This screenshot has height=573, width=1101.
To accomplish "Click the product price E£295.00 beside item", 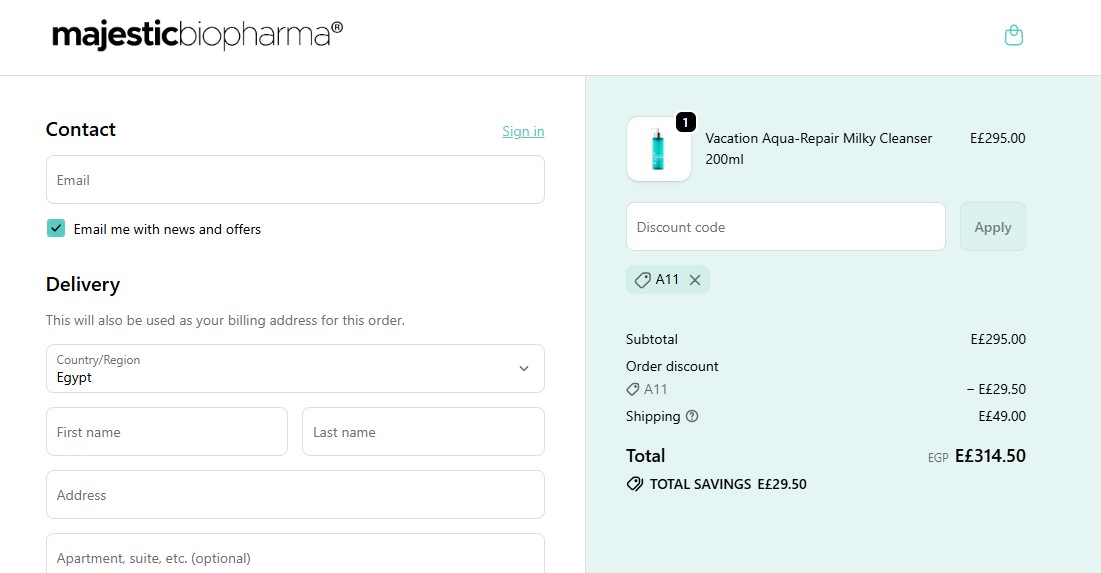I will [997, 138].
